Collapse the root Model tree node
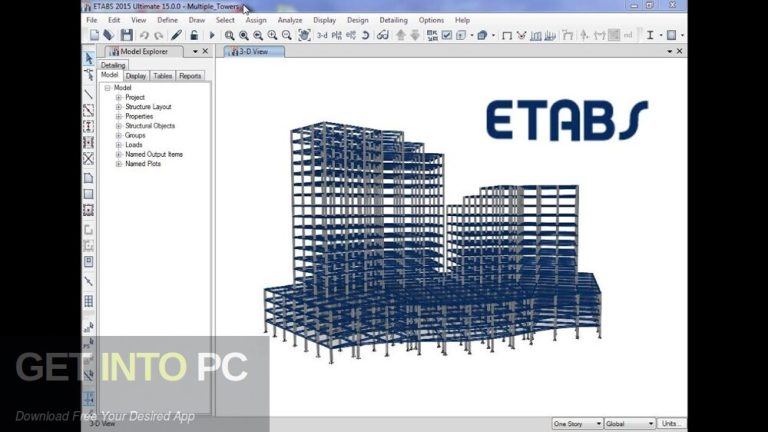This screenshot has height=432, width=768. [108, 88]
